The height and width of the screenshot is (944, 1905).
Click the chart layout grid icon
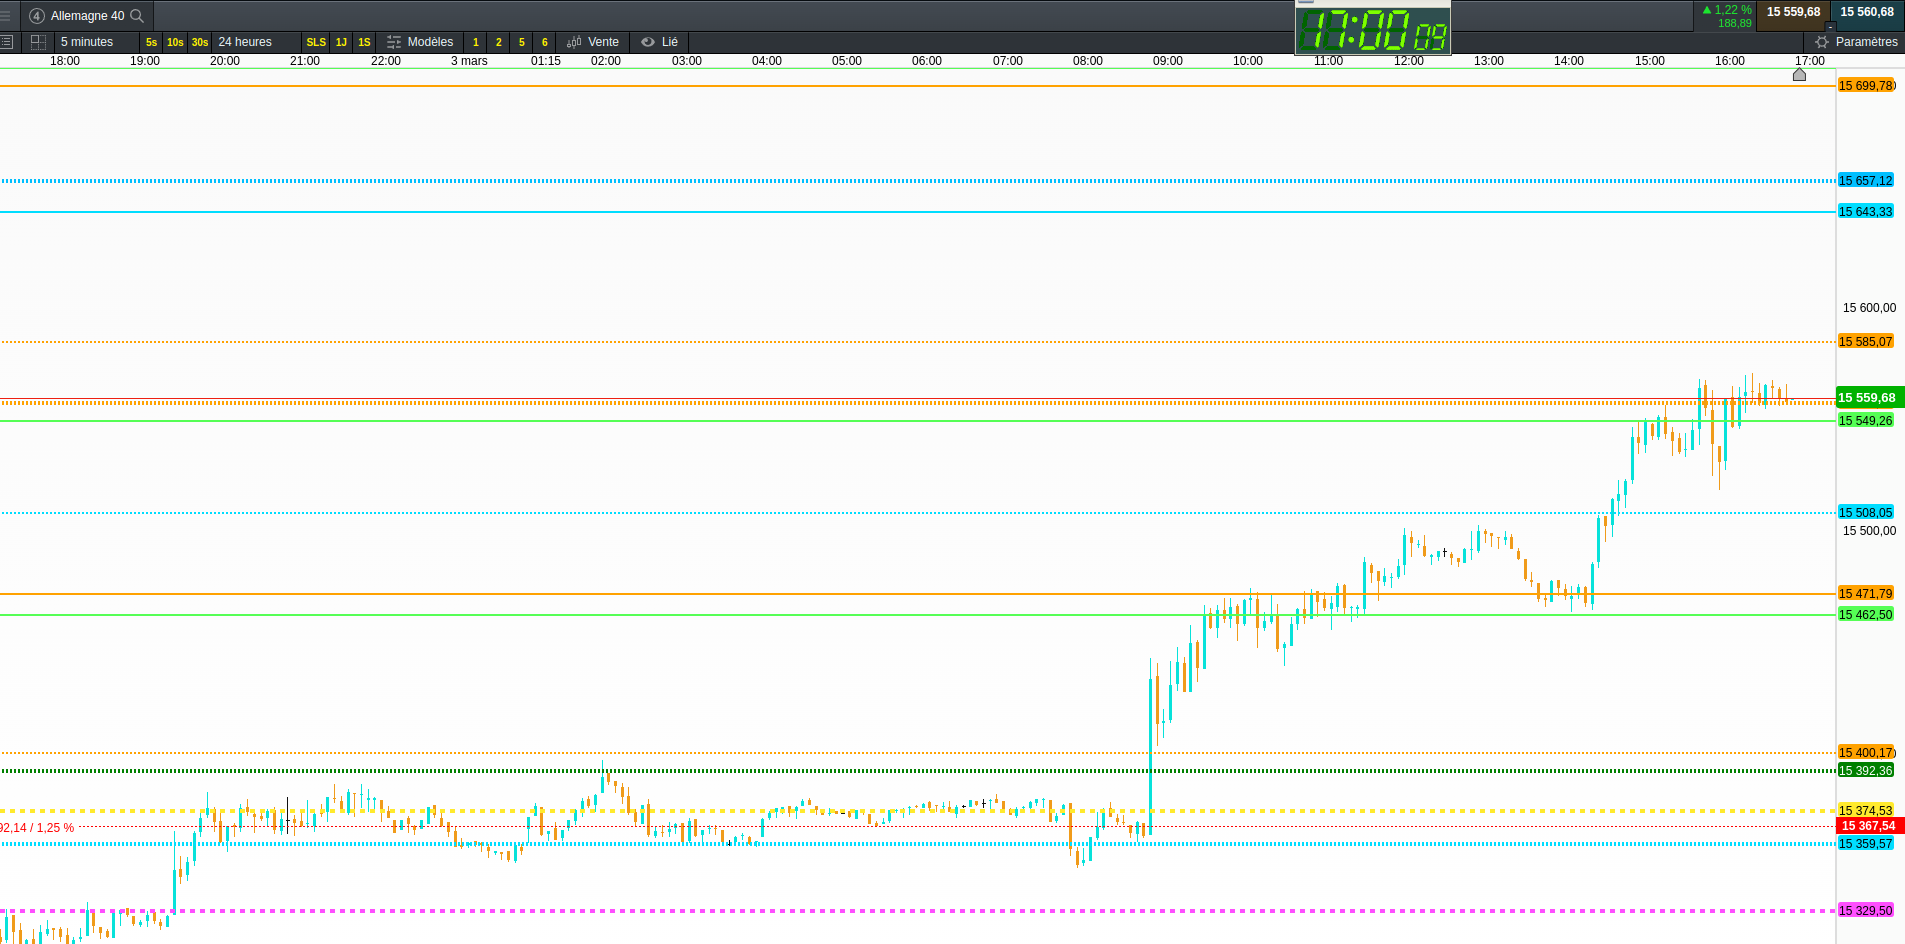click(x=38, y=42)
